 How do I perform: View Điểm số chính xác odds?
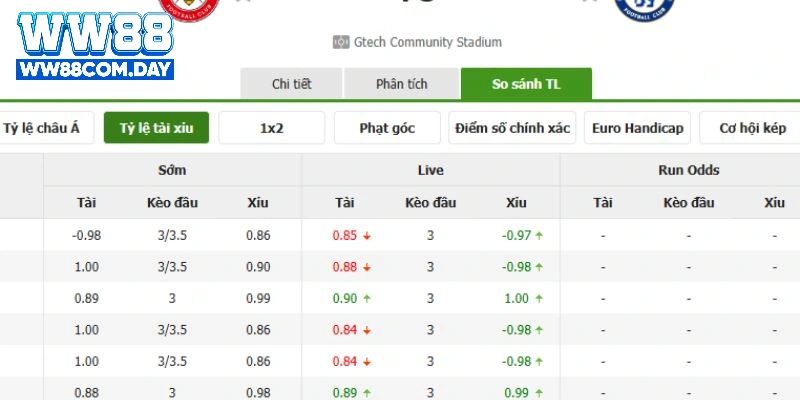point(512,128)
